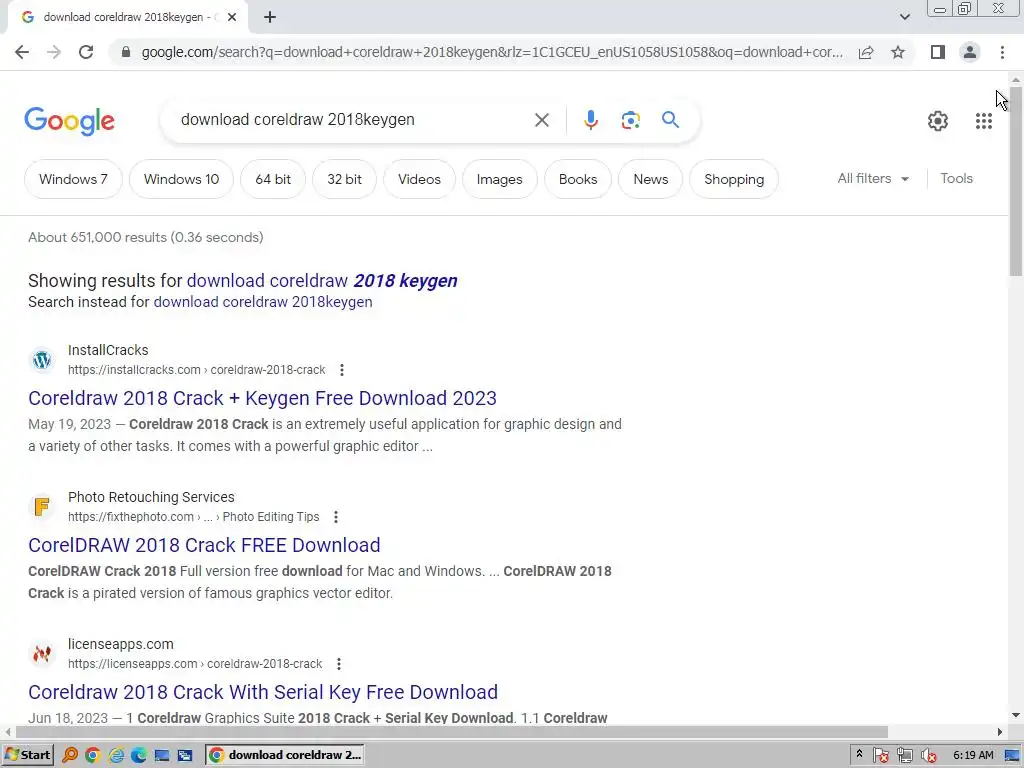Viewport: 1024px width, 768px height.
Task: Open the Chrome profile avatar menu
Action: click(970, 52)
